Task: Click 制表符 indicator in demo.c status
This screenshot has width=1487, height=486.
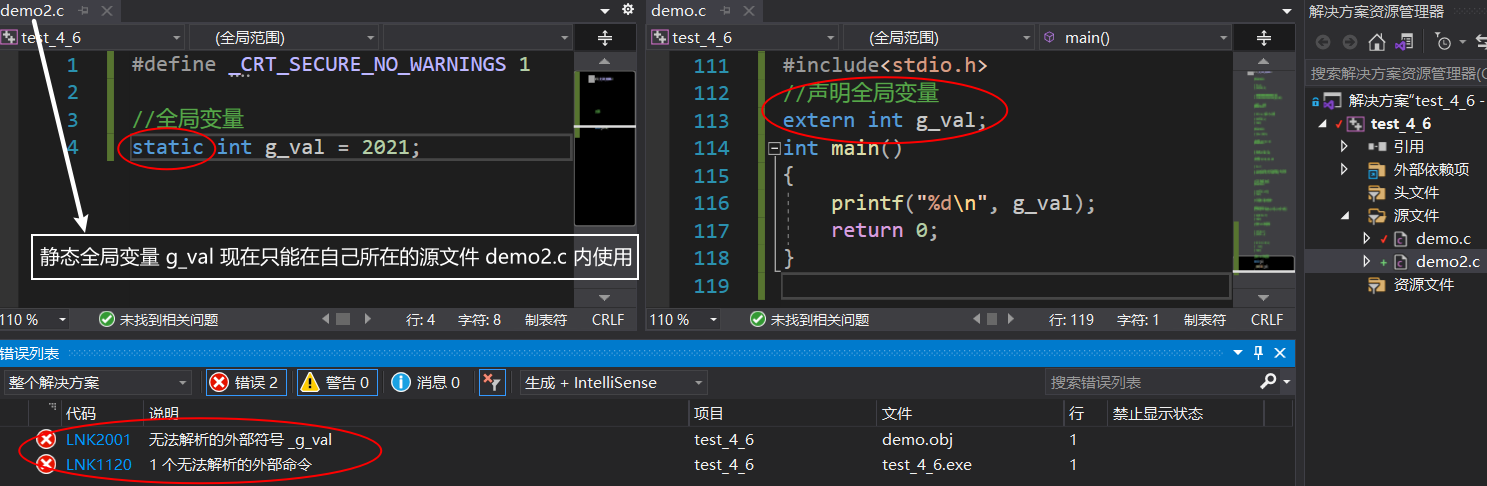Action: tap(1205, 320)
